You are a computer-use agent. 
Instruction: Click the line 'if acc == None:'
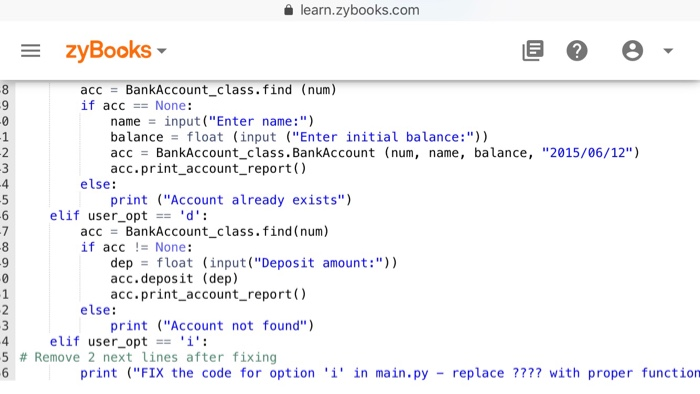tap(136, 106)
